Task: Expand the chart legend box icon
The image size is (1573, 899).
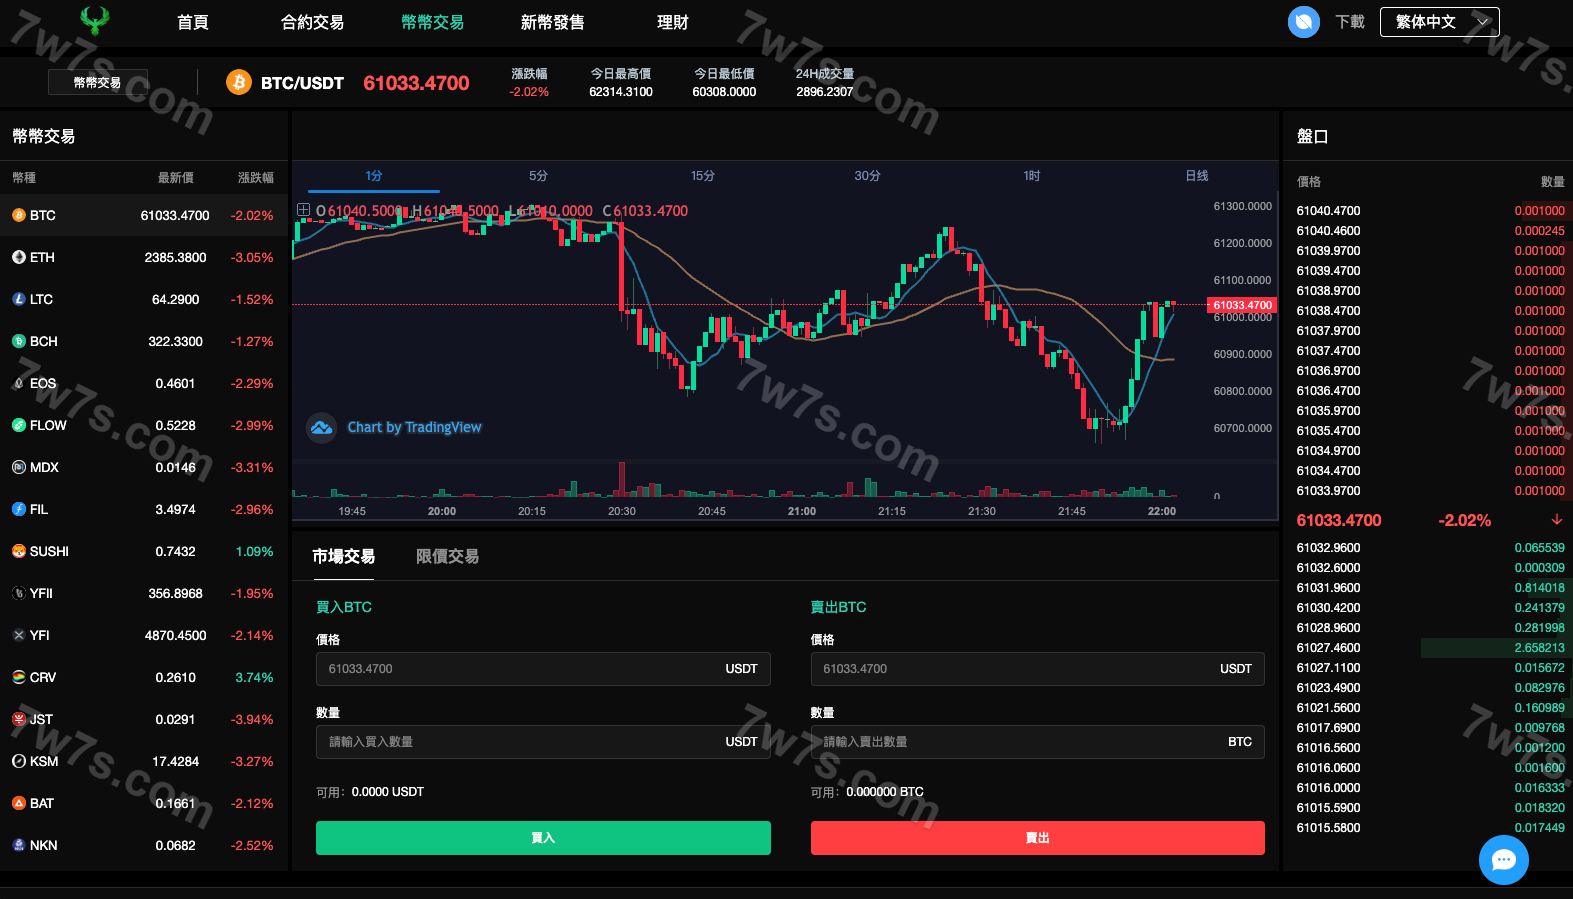Action: 303,210
